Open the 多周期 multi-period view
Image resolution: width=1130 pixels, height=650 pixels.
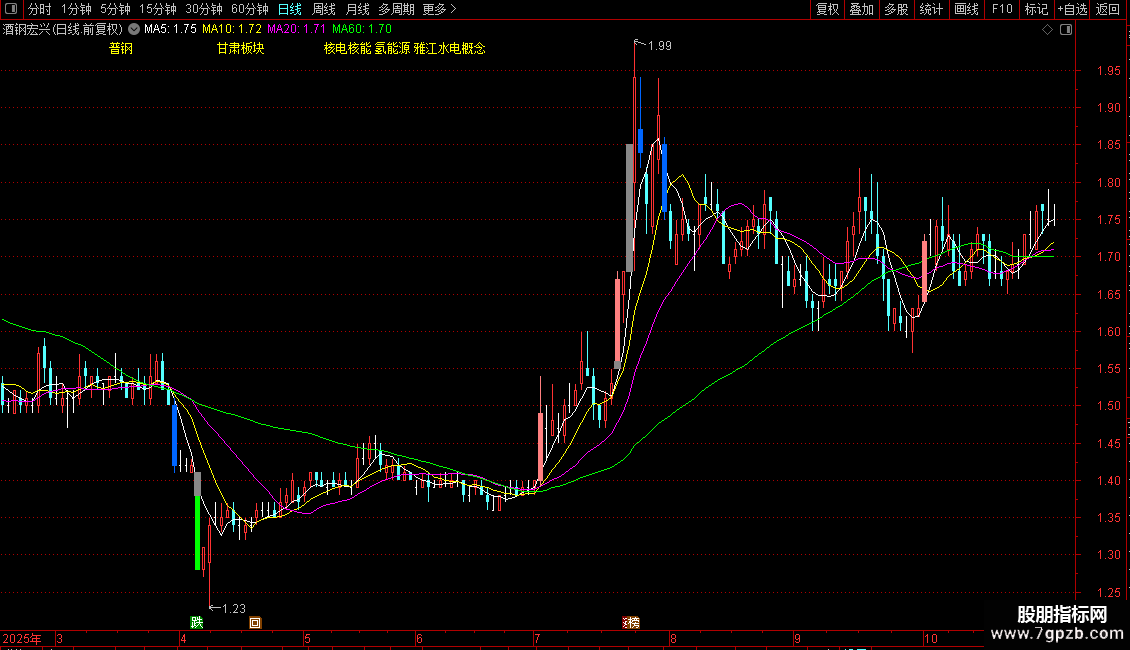point(396,9)
